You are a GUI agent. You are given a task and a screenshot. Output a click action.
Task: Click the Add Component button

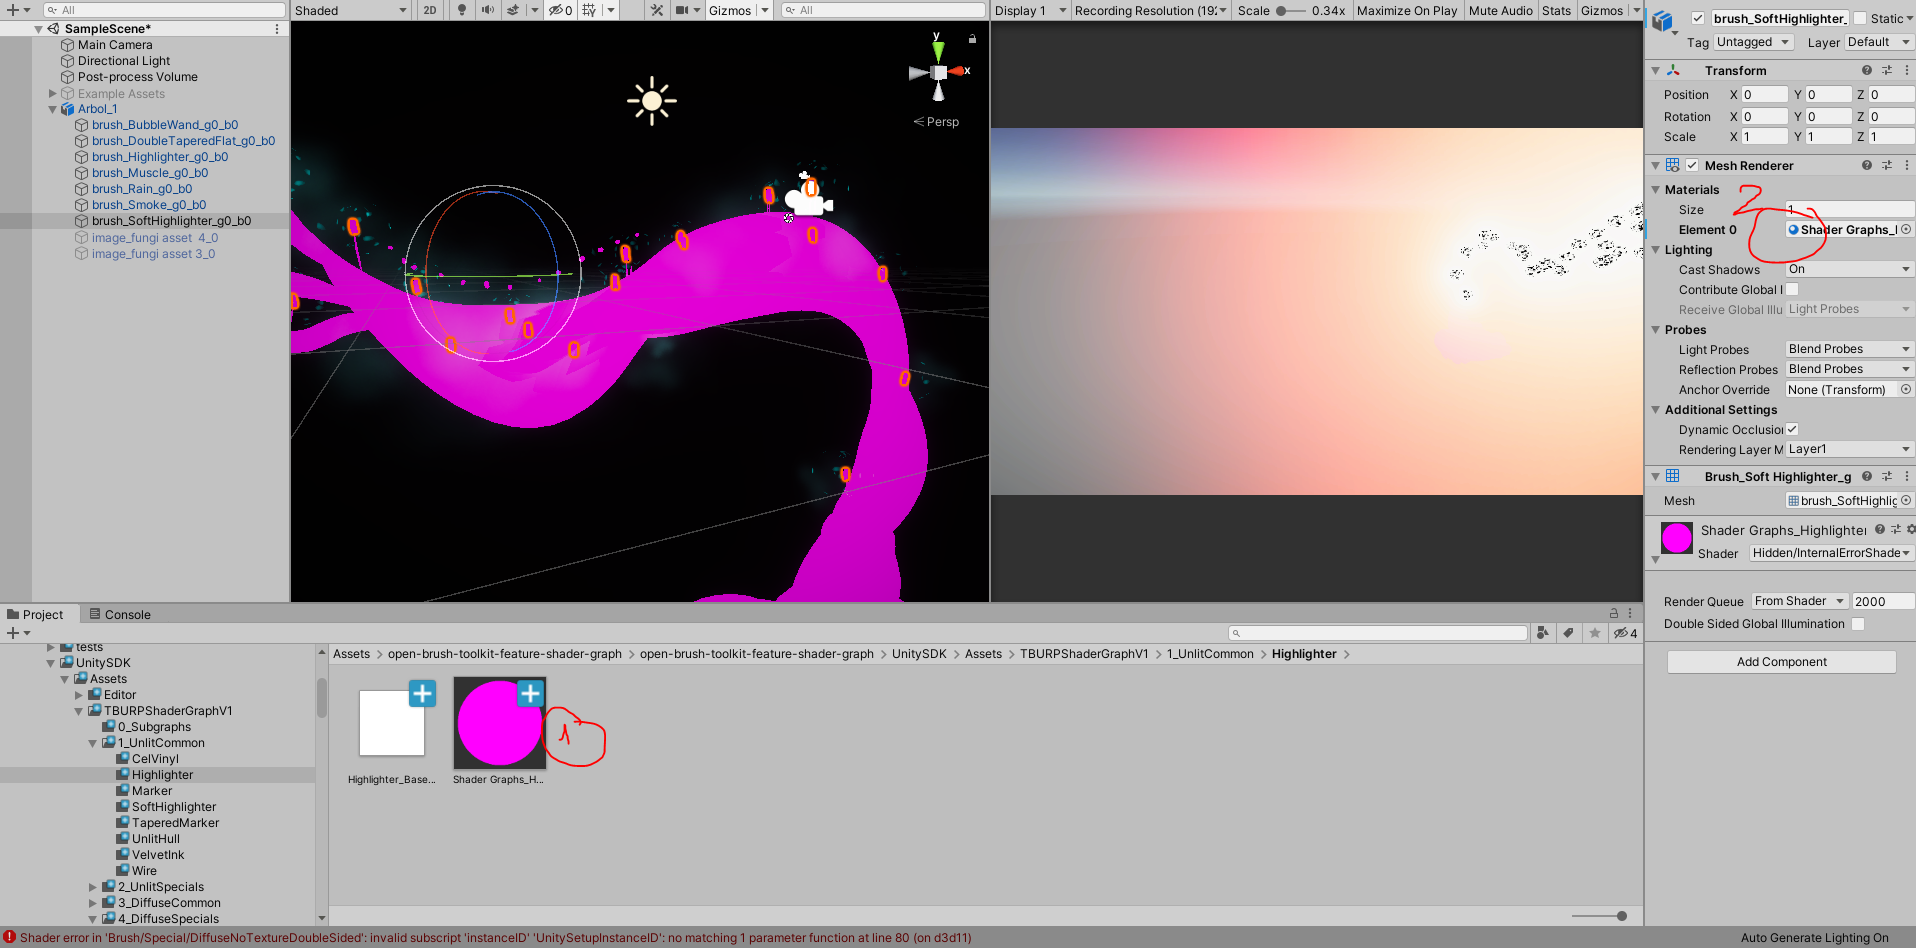point(1781,662)
